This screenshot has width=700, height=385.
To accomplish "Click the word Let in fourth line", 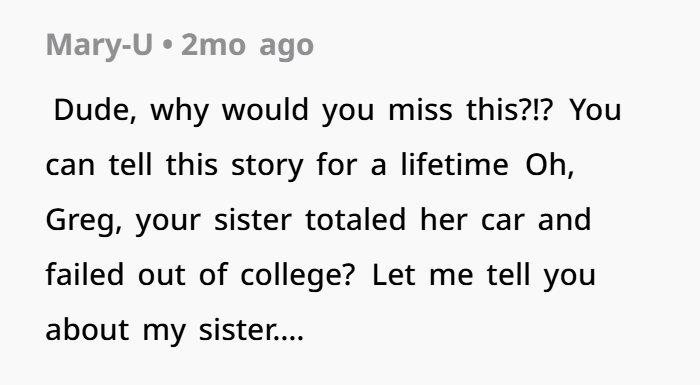I will click(393, 275).
